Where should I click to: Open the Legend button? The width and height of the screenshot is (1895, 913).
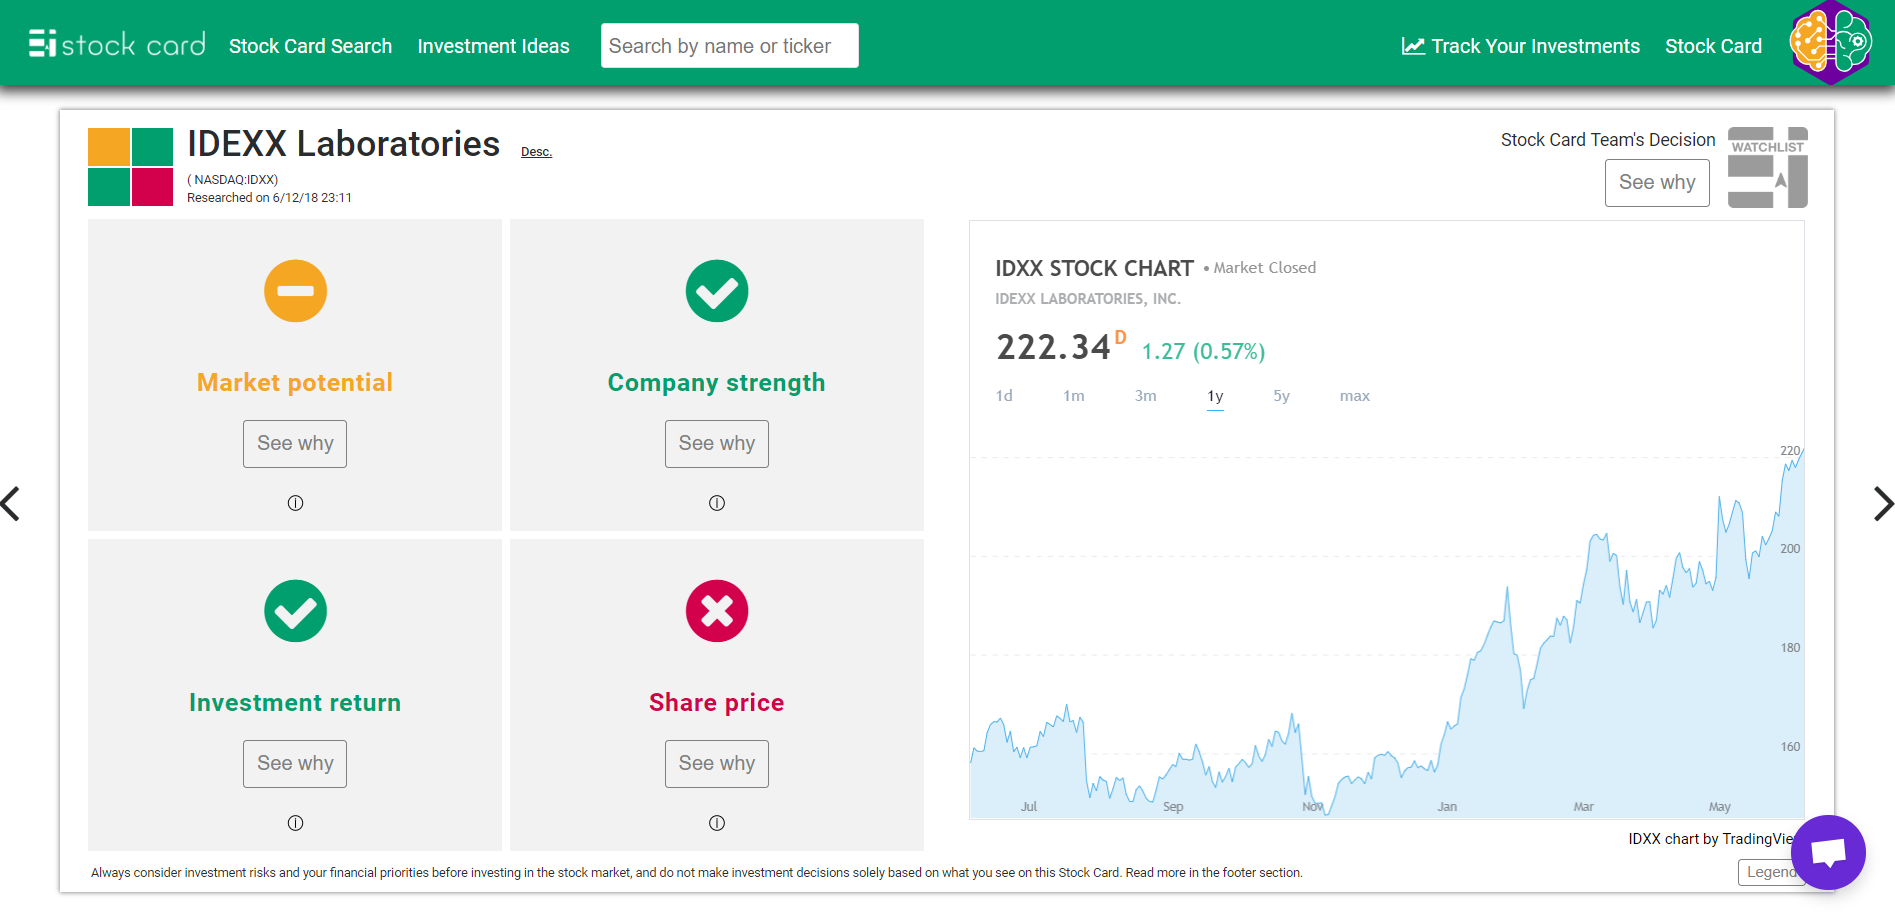tap(1771, 872)
